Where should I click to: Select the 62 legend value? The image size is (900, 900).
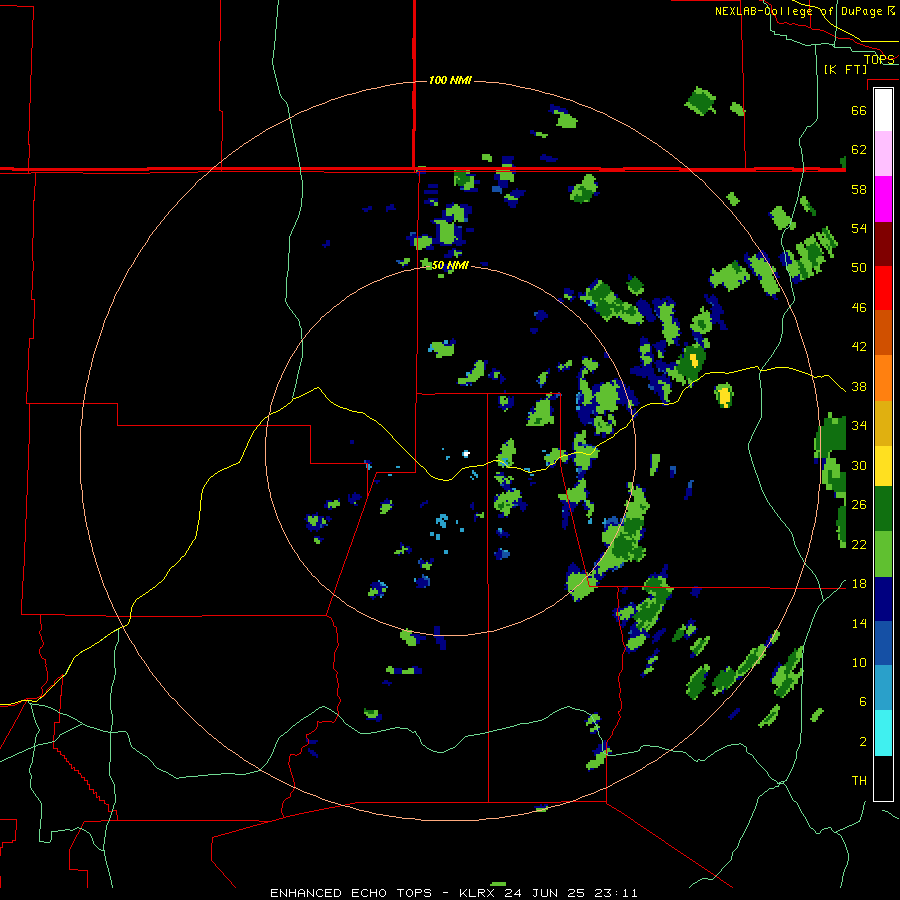(x=859, y=150)
